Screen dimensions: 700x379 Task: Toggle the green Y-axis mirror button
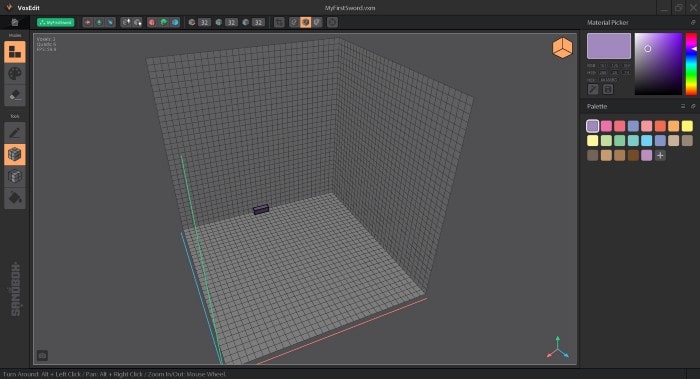coord(163,22)
